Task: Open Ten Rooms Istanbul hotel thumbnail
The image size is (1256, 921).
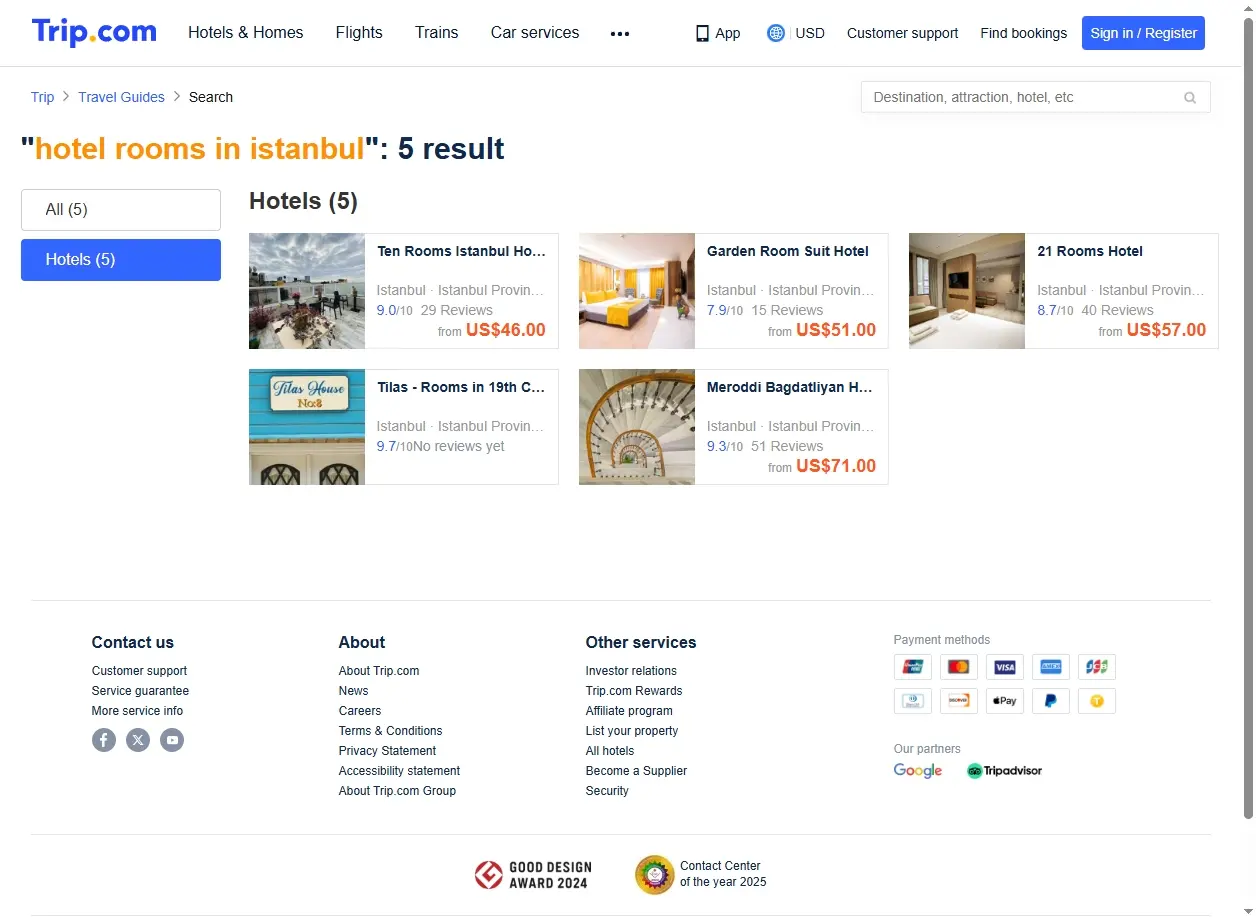Action: click(x=307, y=291)
